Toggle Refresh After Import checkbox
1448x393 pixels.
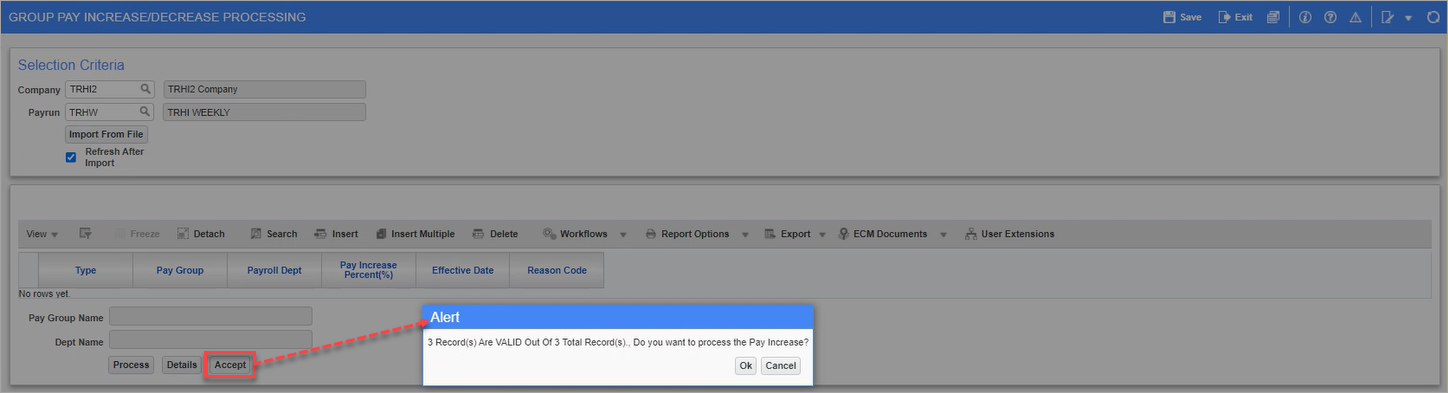click(x=71, y=157)
